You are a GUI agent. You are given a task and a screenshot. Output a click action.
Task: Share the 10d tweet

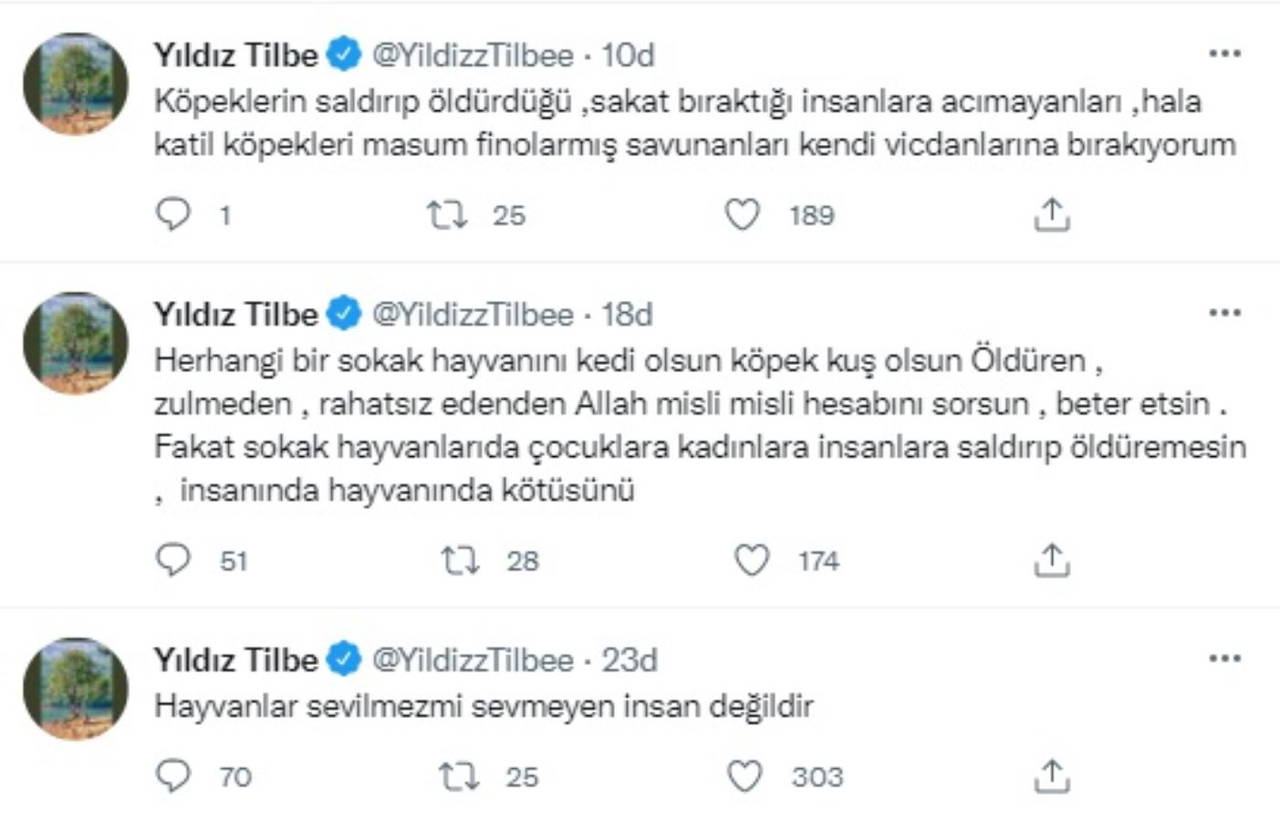click(x=1052, y=214)
